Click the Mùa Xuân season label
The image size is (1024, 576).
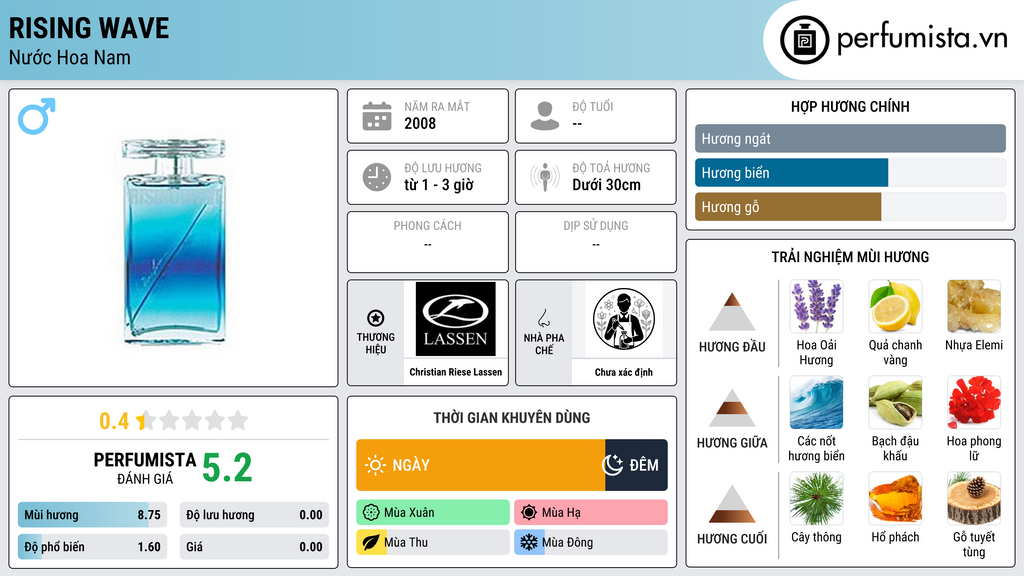click(x=409, y=513)
